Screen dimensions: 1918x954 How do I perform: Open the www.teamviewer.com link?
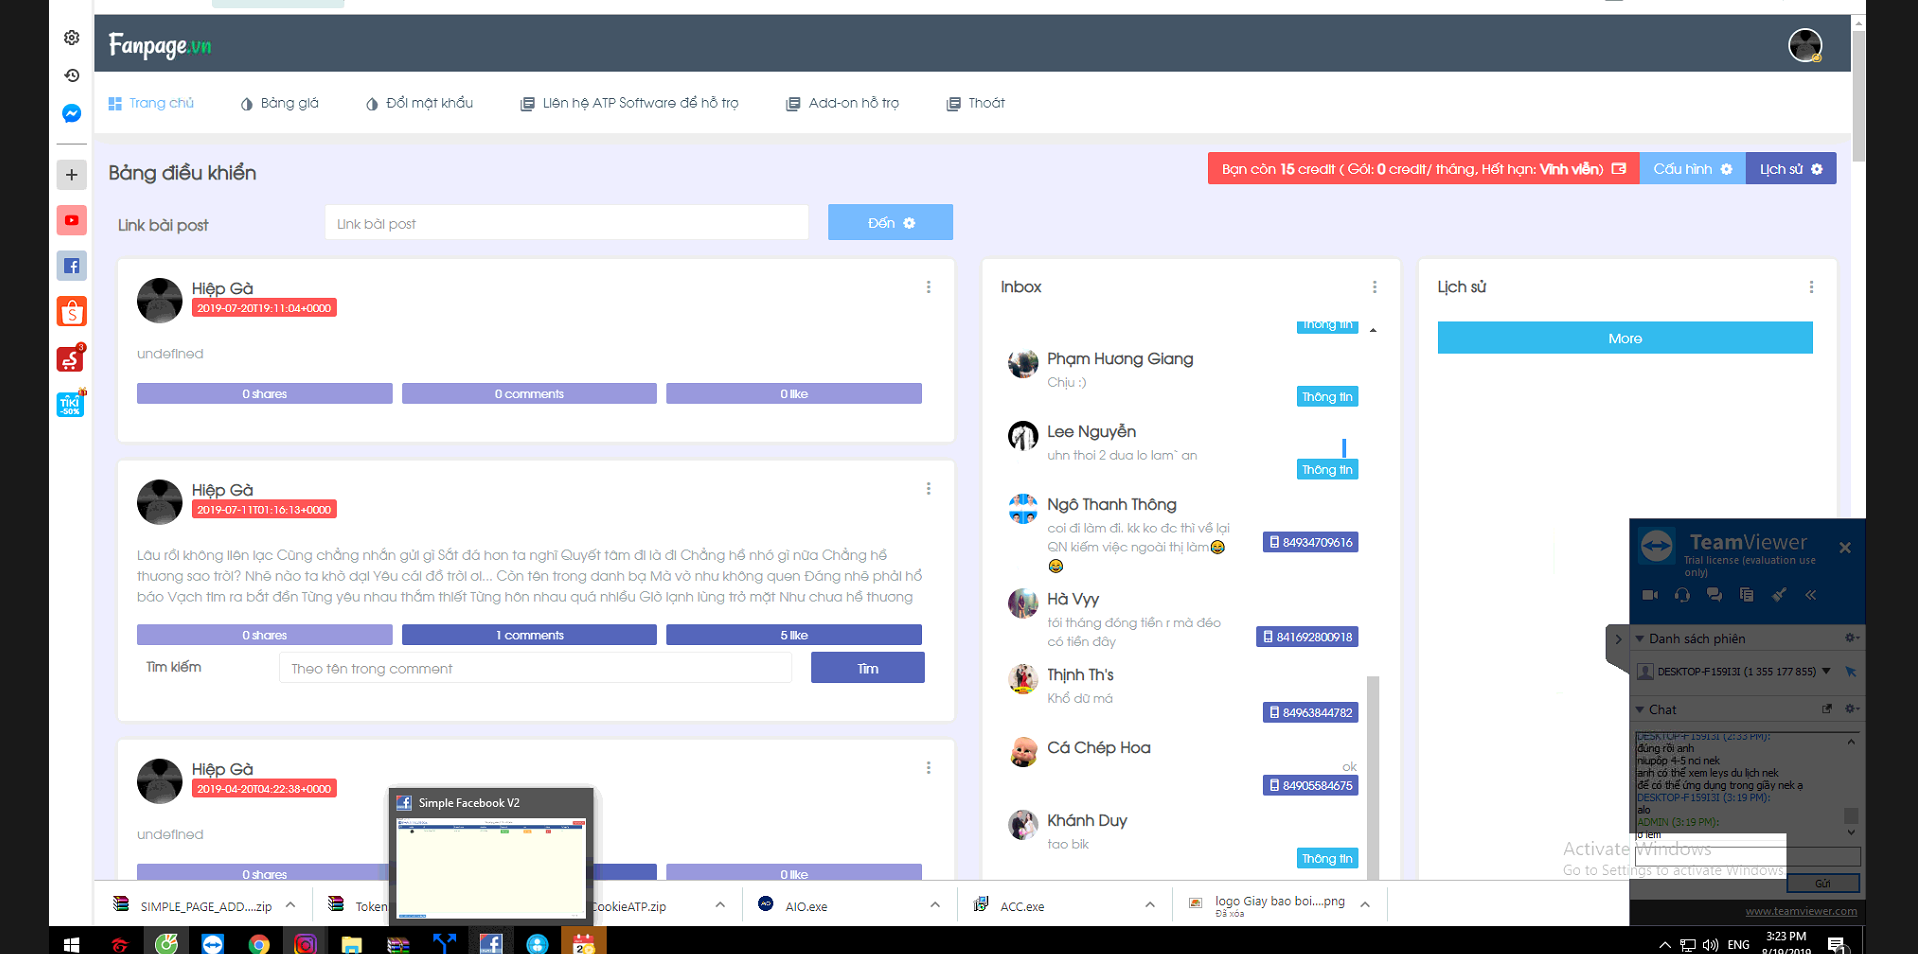1801,911
